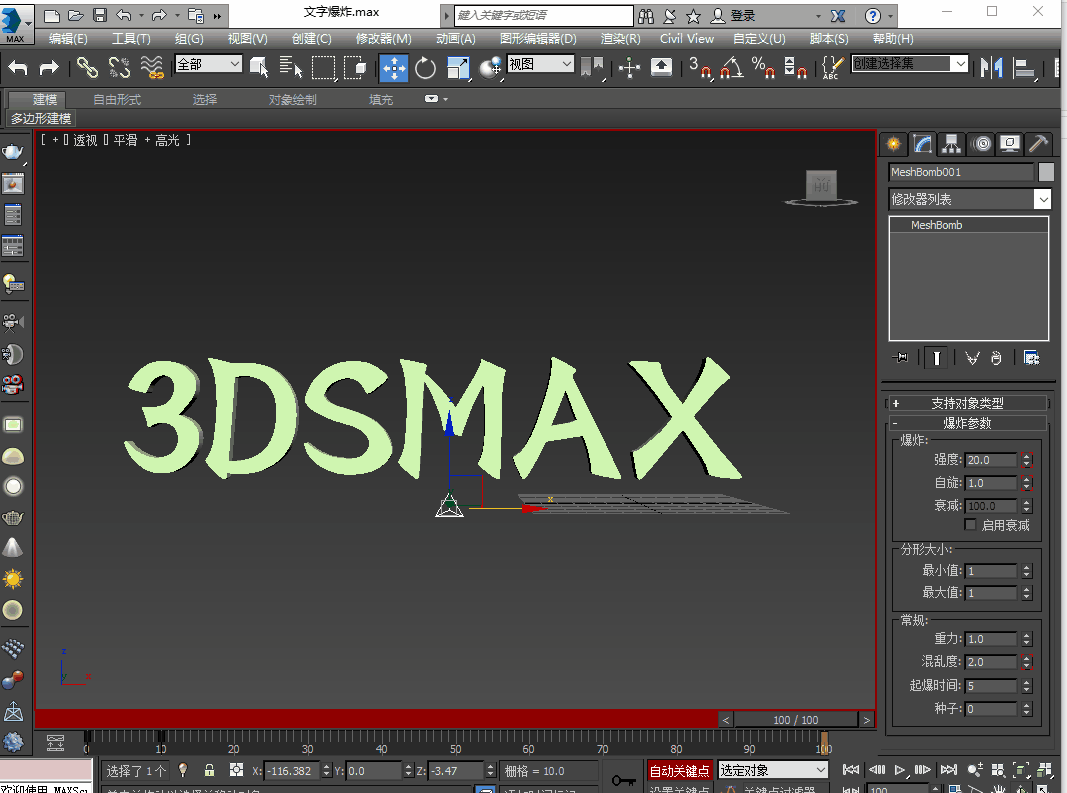
Task: Select the Scale tool
Action: click(458, 67)
